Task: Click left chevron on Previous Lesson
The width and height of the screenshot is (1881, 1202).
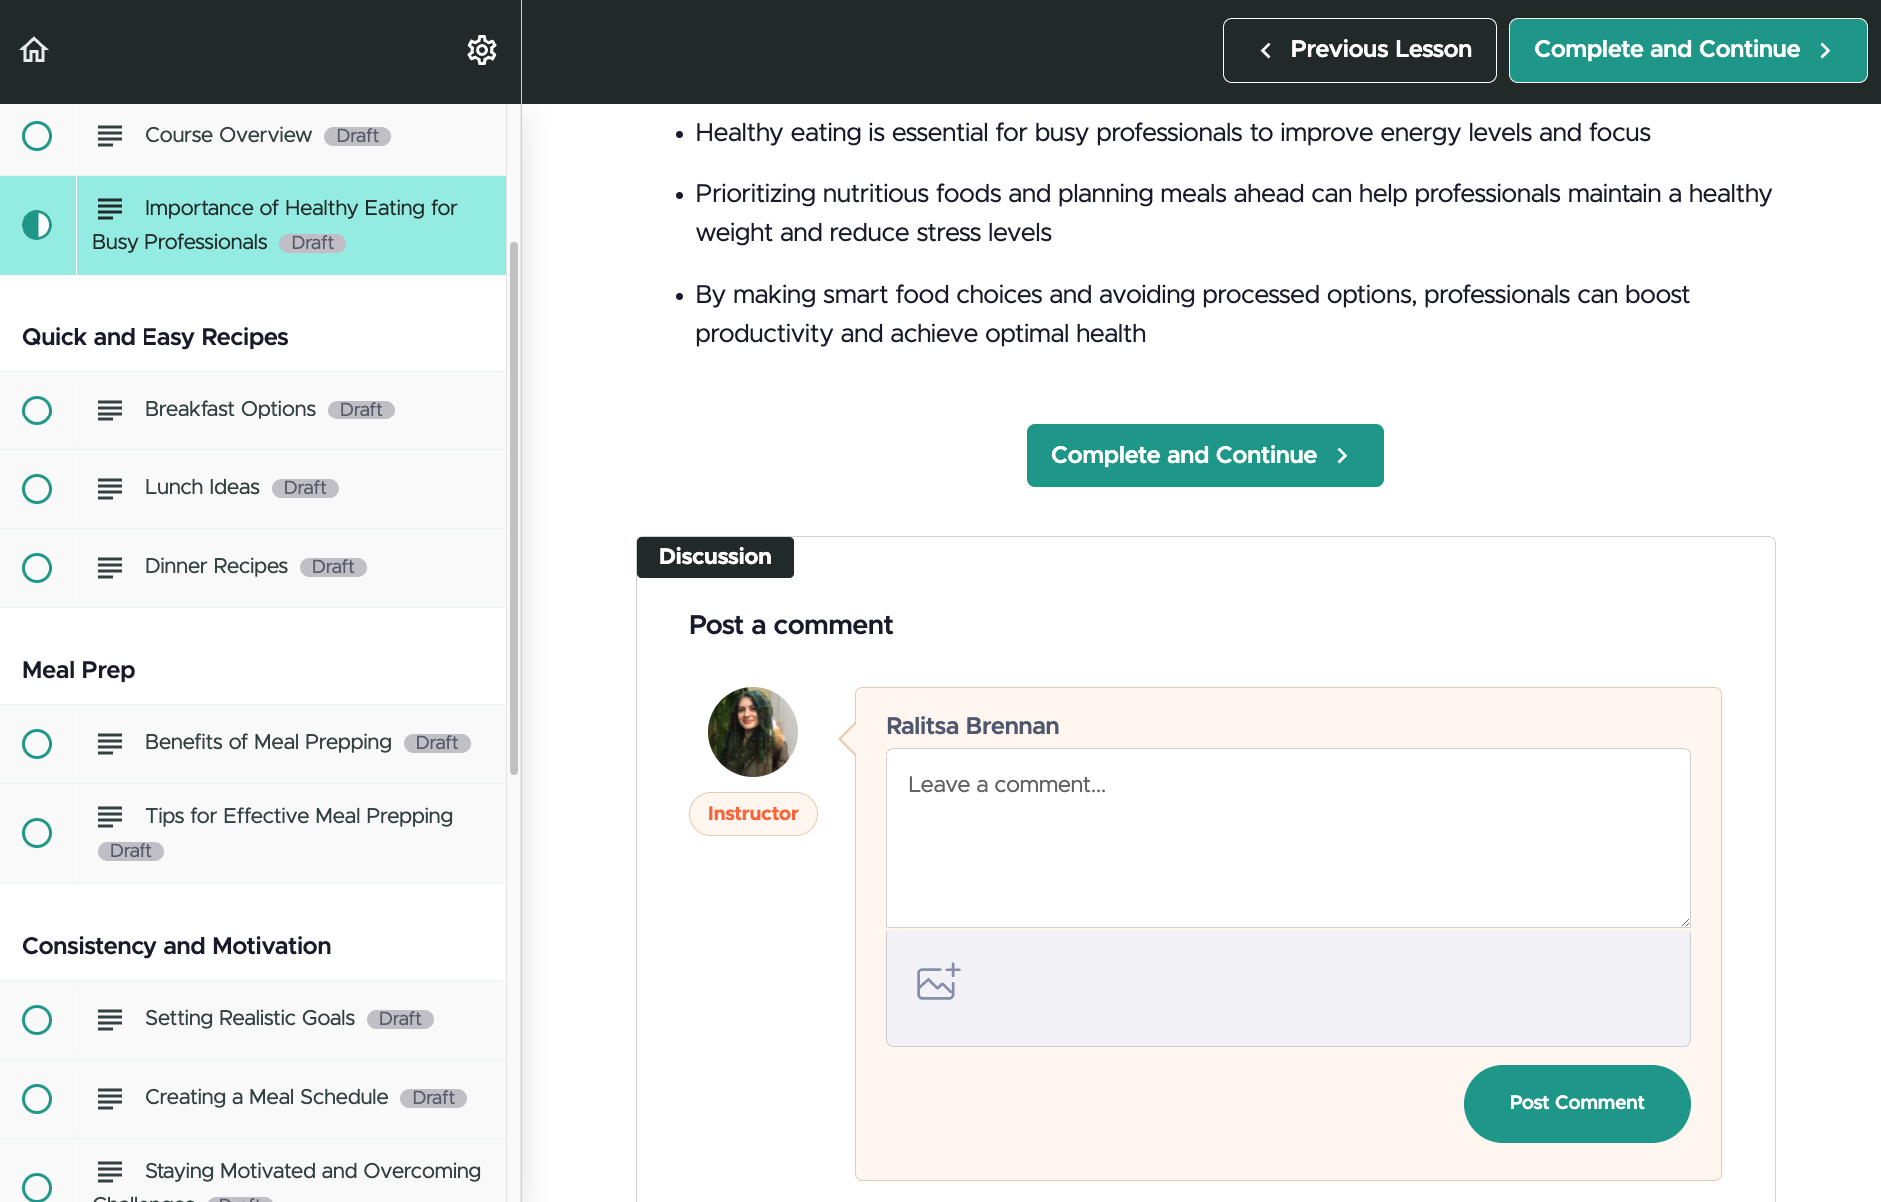Action: pos(1266,50)
